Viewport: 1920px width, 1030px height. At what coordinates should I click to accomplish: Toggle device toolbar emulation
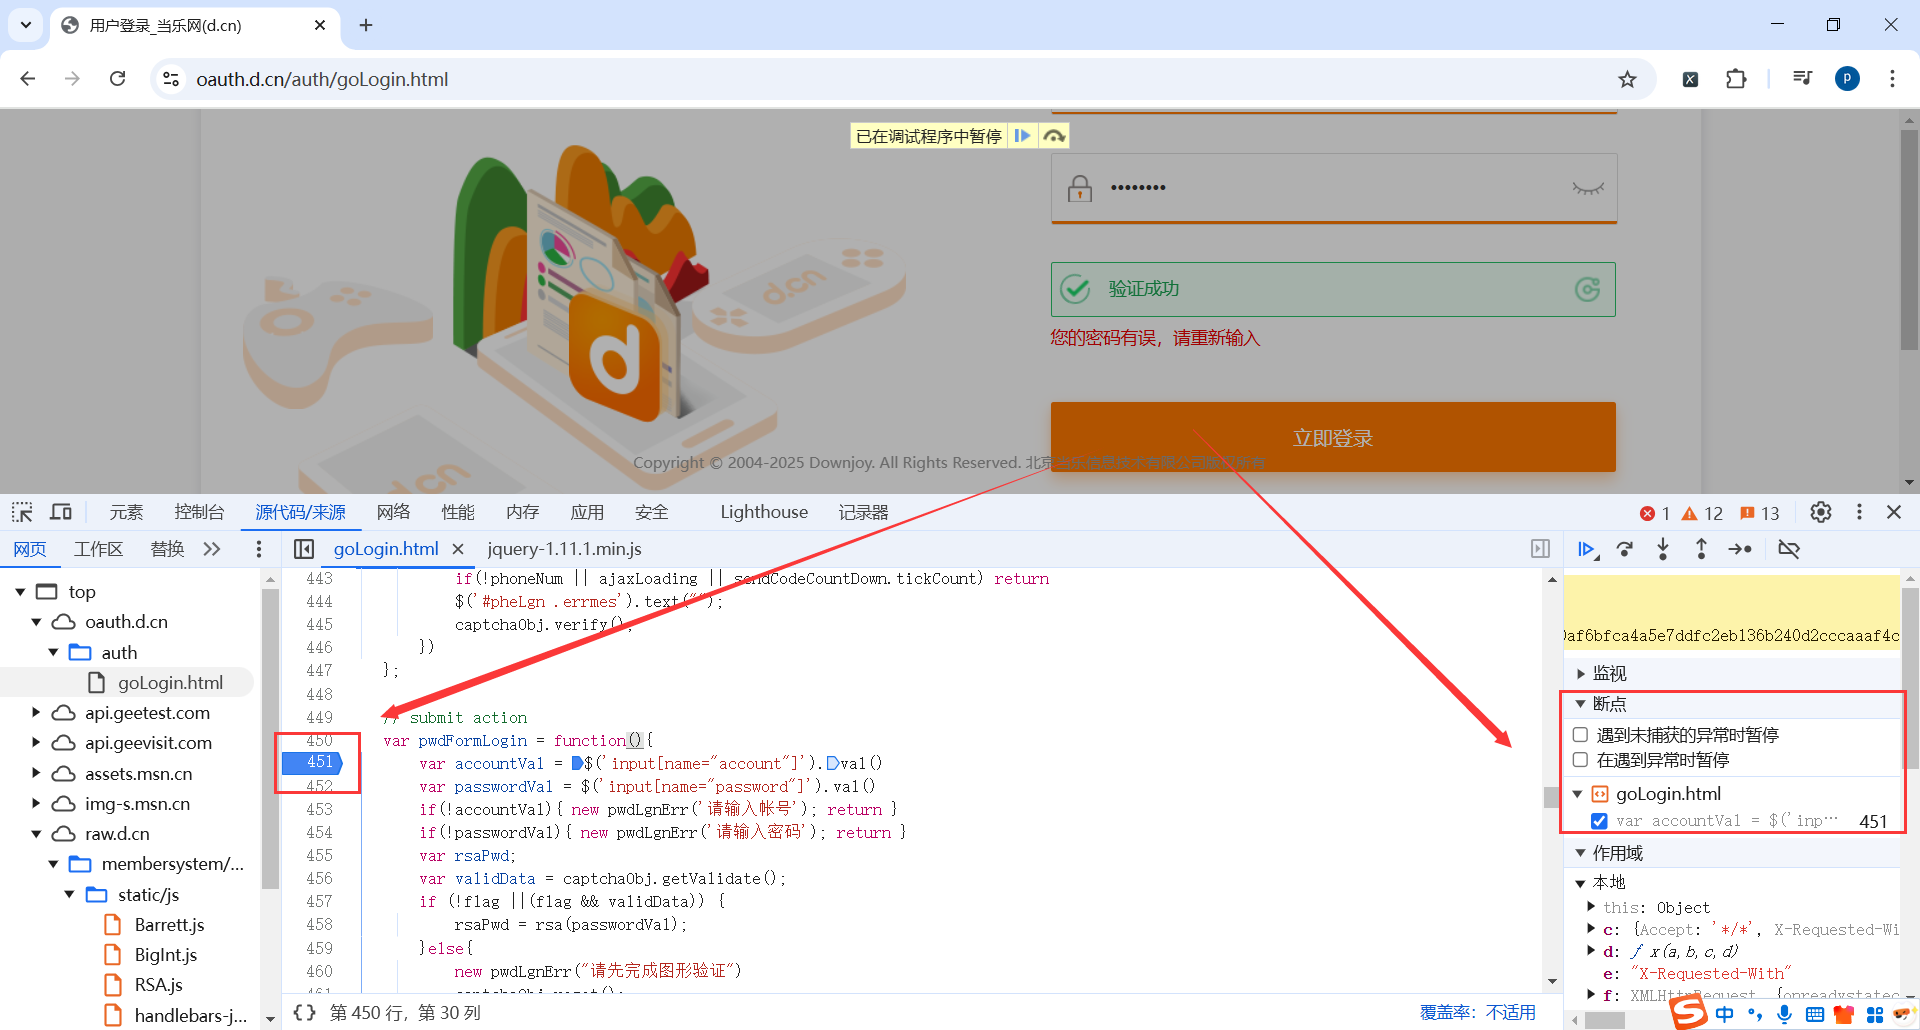click(x=61, y=512)
